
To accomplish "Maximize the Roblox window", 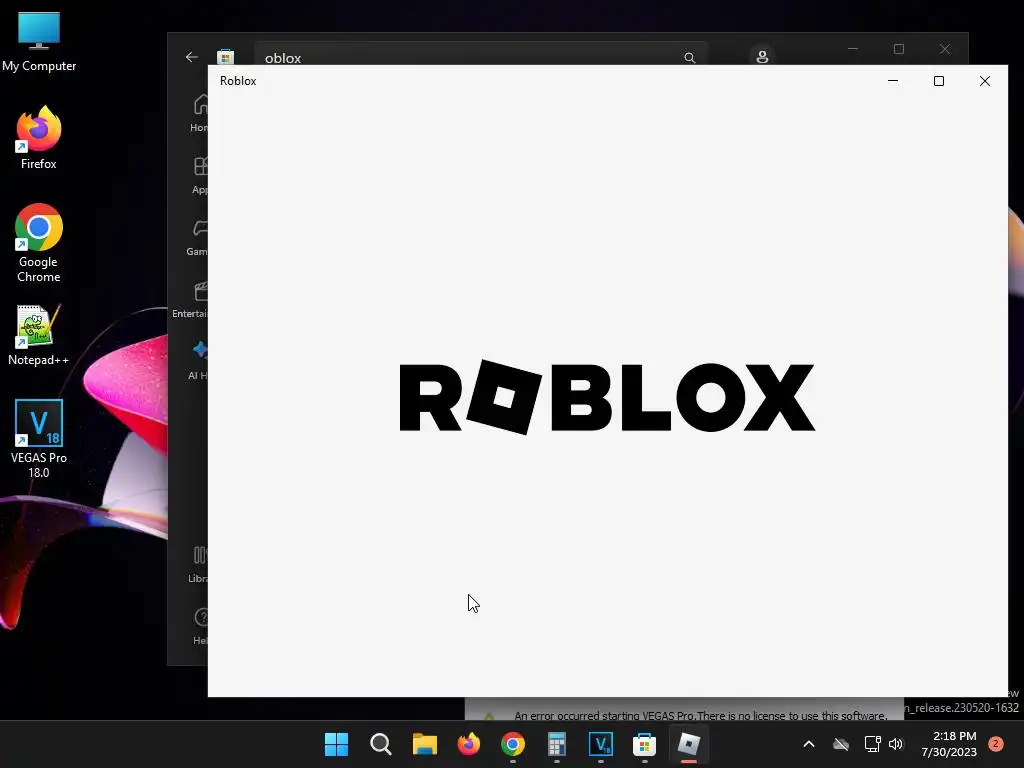I will (938, 81).
